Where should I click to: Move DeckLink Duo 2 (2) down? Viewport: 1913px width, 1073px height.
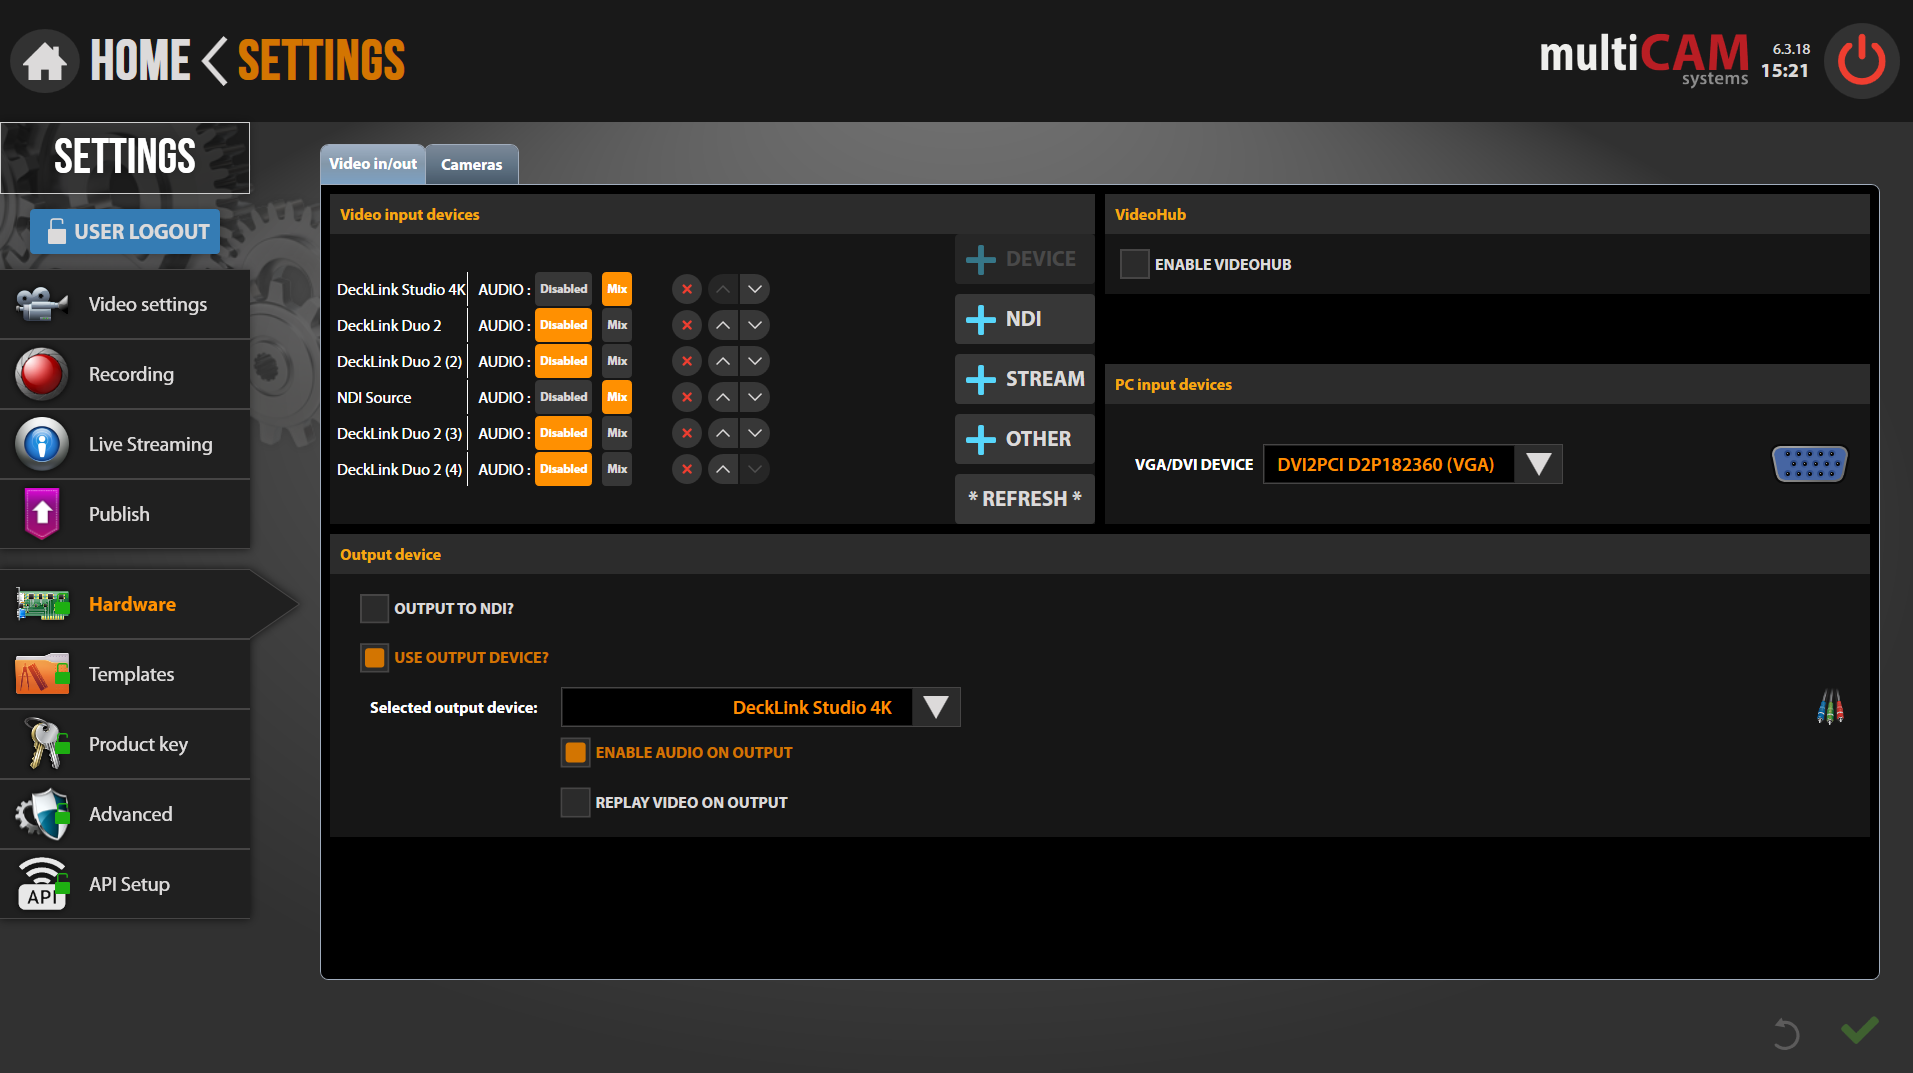[x=755, y=361]
